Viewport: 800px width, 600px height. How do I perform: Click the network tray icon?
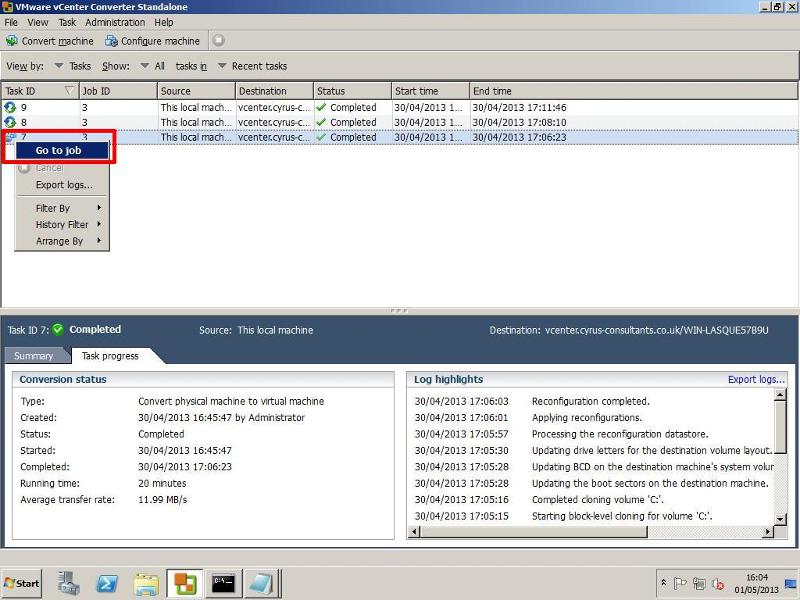(699, 583)
